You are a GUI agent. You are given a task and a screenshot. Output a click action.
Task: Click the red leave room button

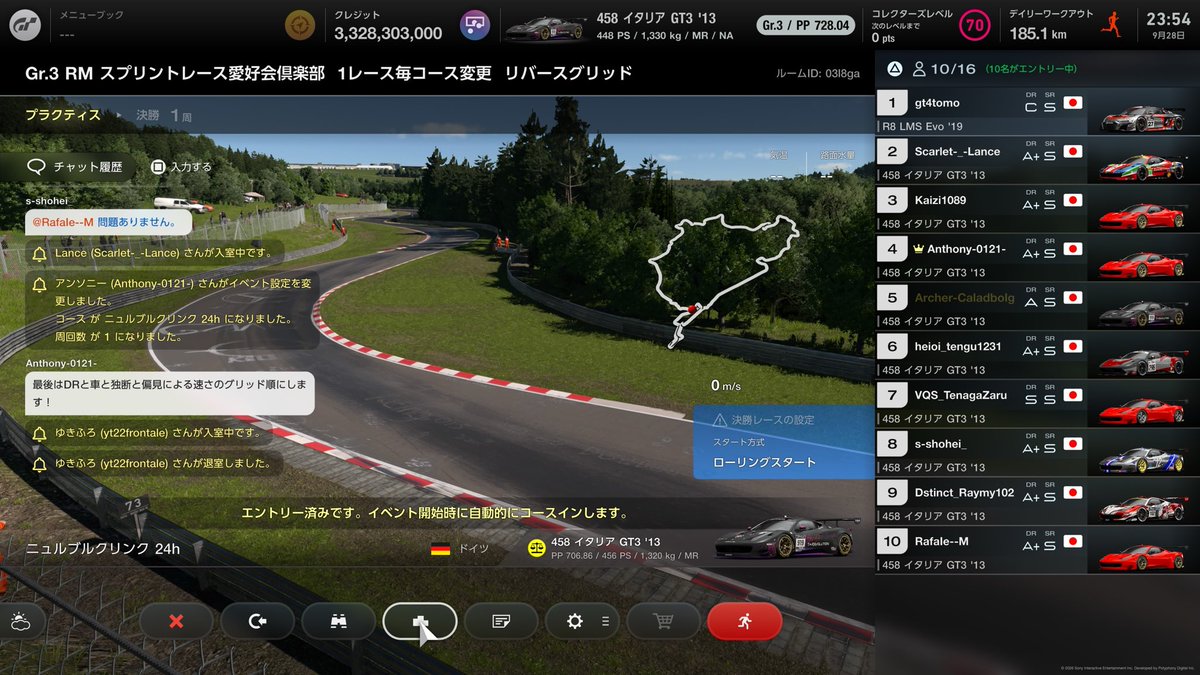[744, 621]
